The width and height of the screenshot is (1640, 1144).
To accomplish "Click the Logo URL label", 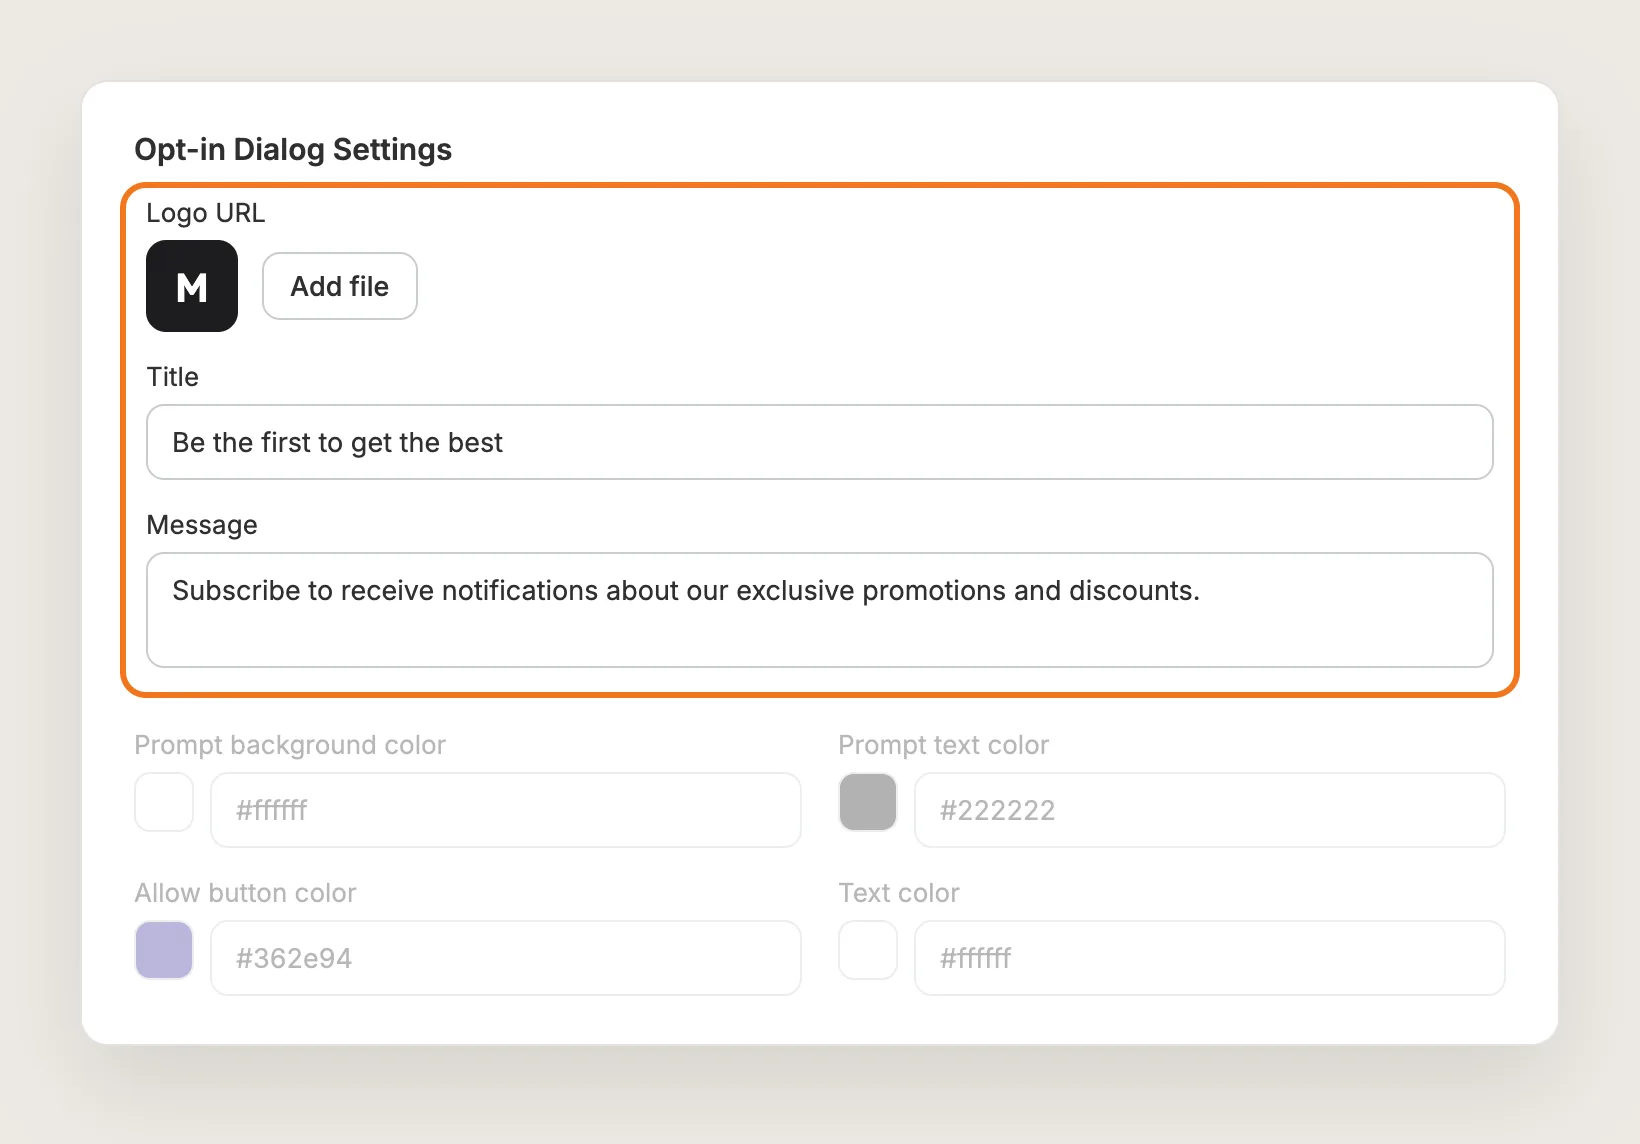I will click(206, 213).
